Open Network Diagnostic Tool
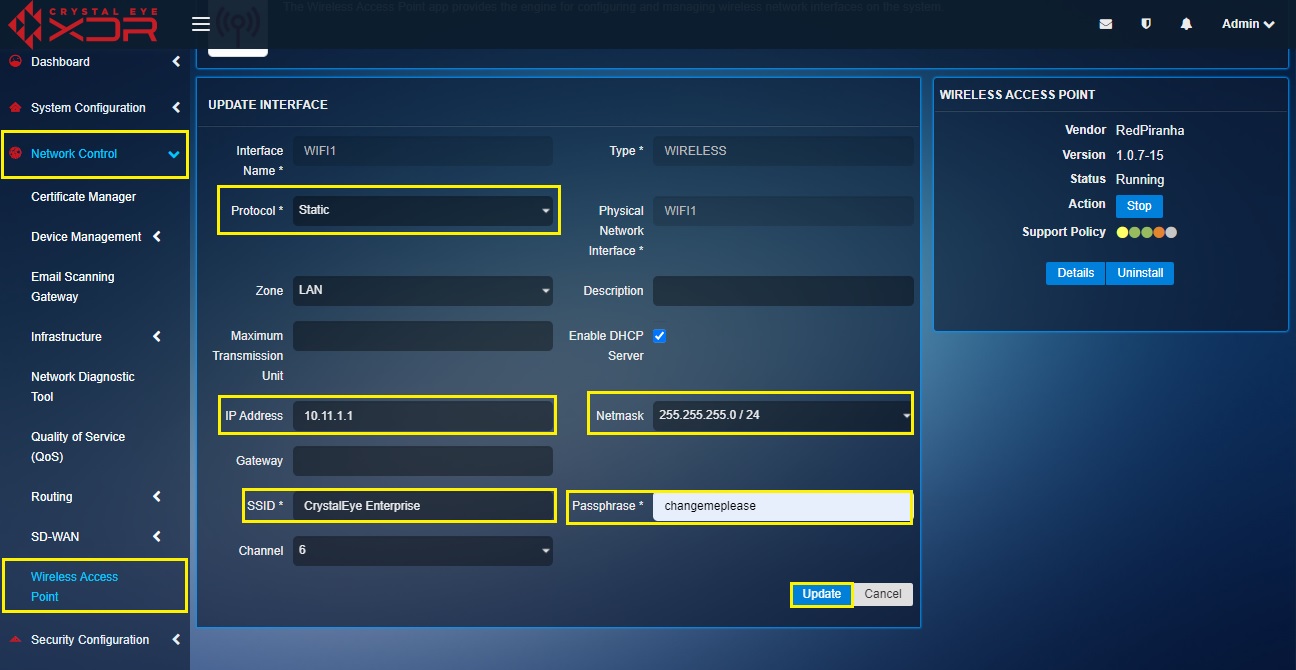Viewport: 1296px width, 670px height. pyautogui.click(x=82, y=387)
